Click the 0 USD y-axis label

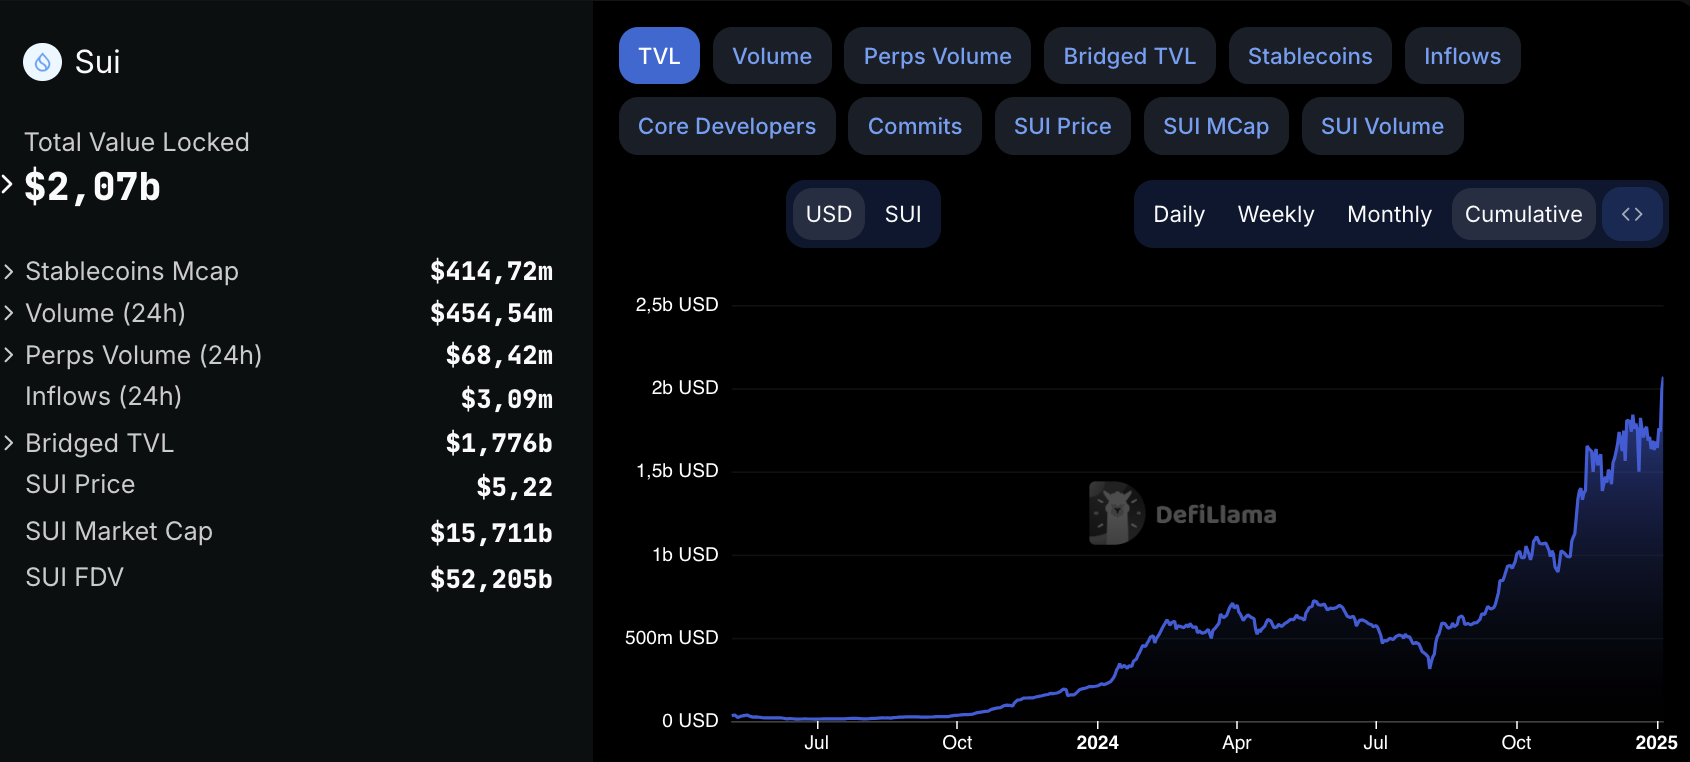(690, 720)
